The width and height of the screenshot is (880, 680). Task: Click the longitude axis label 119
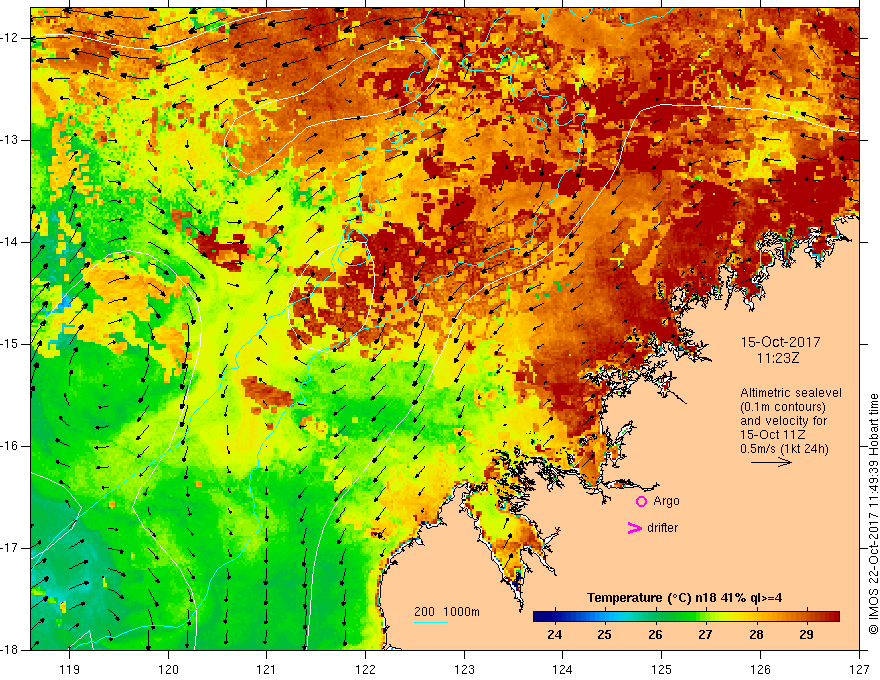click(70, 669)
